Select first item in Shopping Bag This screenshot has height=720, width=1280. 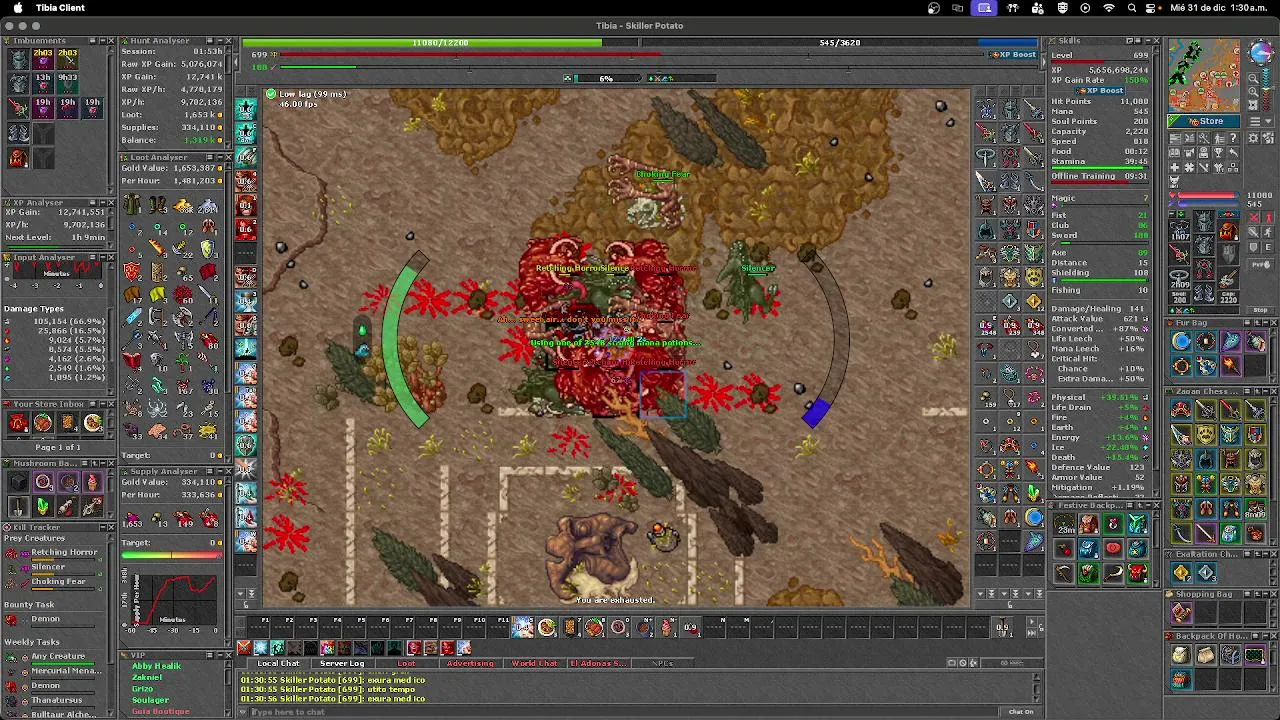tap(1181, 613)
